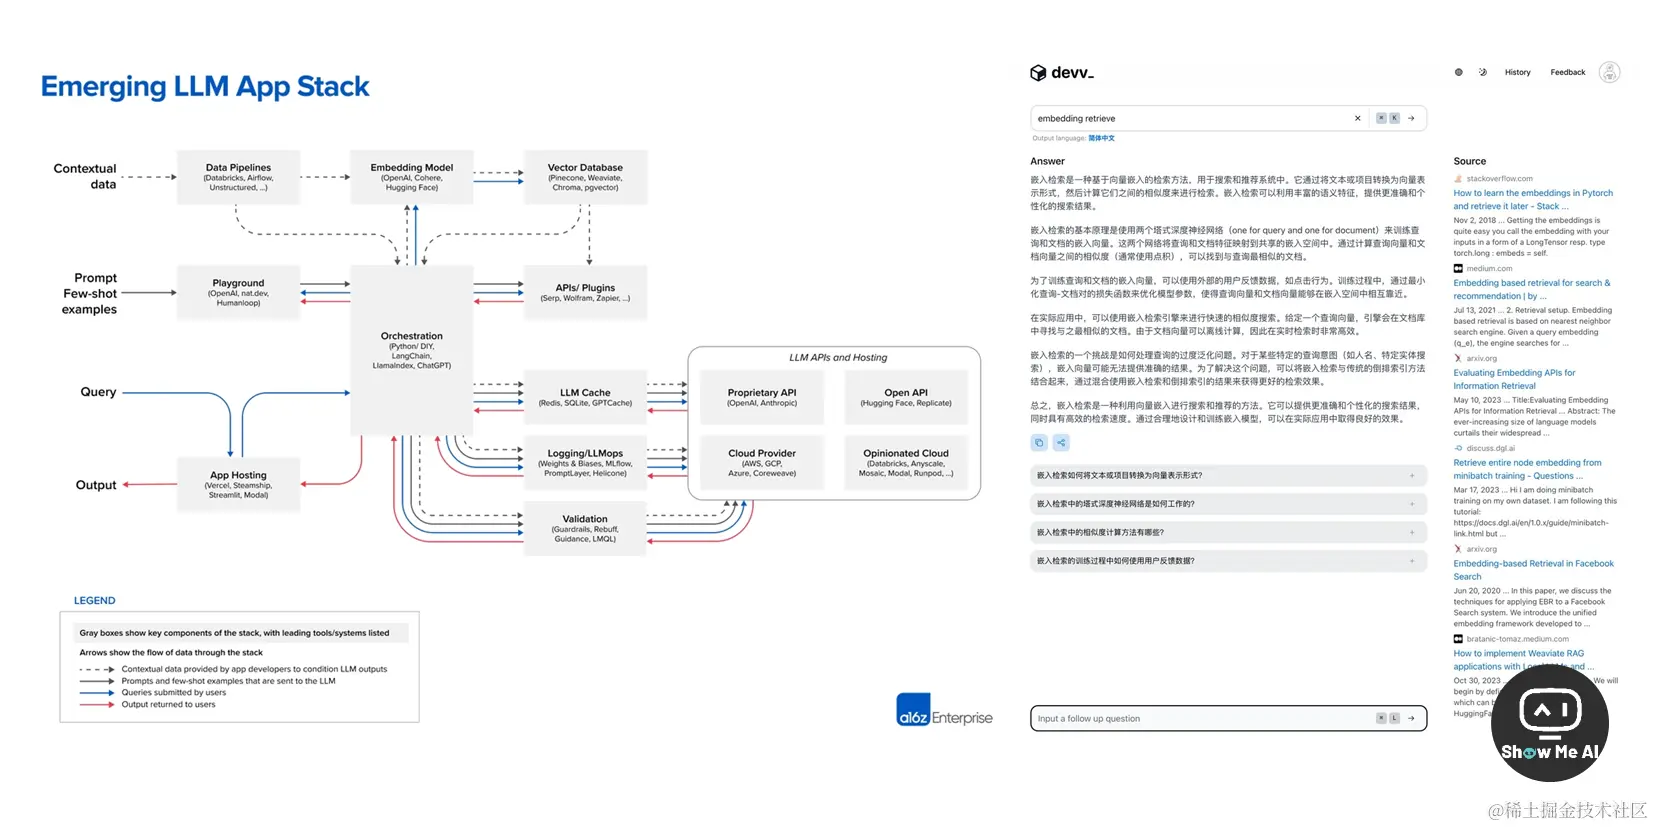
Task: Open the Feedback menu item
Action: (x=1567, y=72)
